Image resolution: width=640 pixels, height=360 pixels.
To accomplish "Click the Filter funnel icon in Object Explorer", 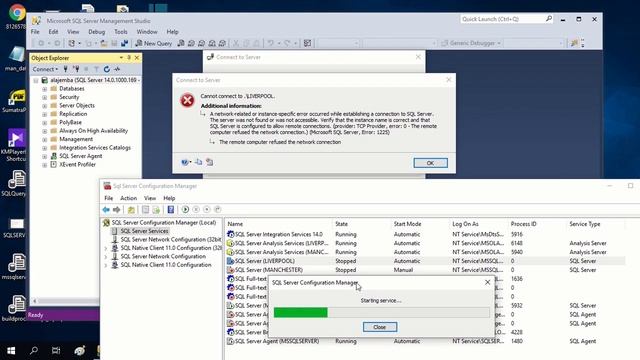I will click(x=96, y=69).
